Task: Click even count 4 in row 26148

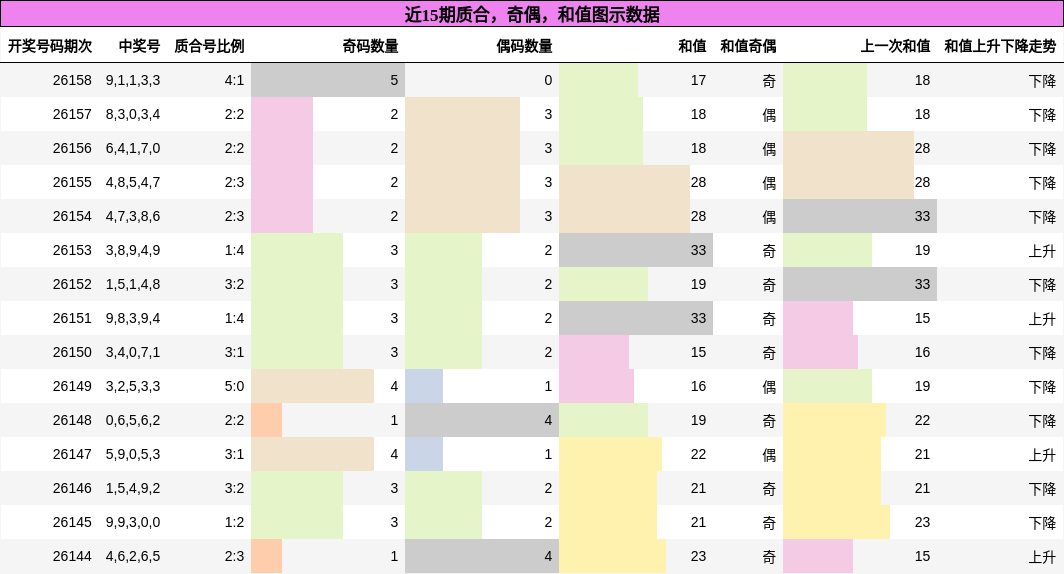Action: [x=548, y=420]
